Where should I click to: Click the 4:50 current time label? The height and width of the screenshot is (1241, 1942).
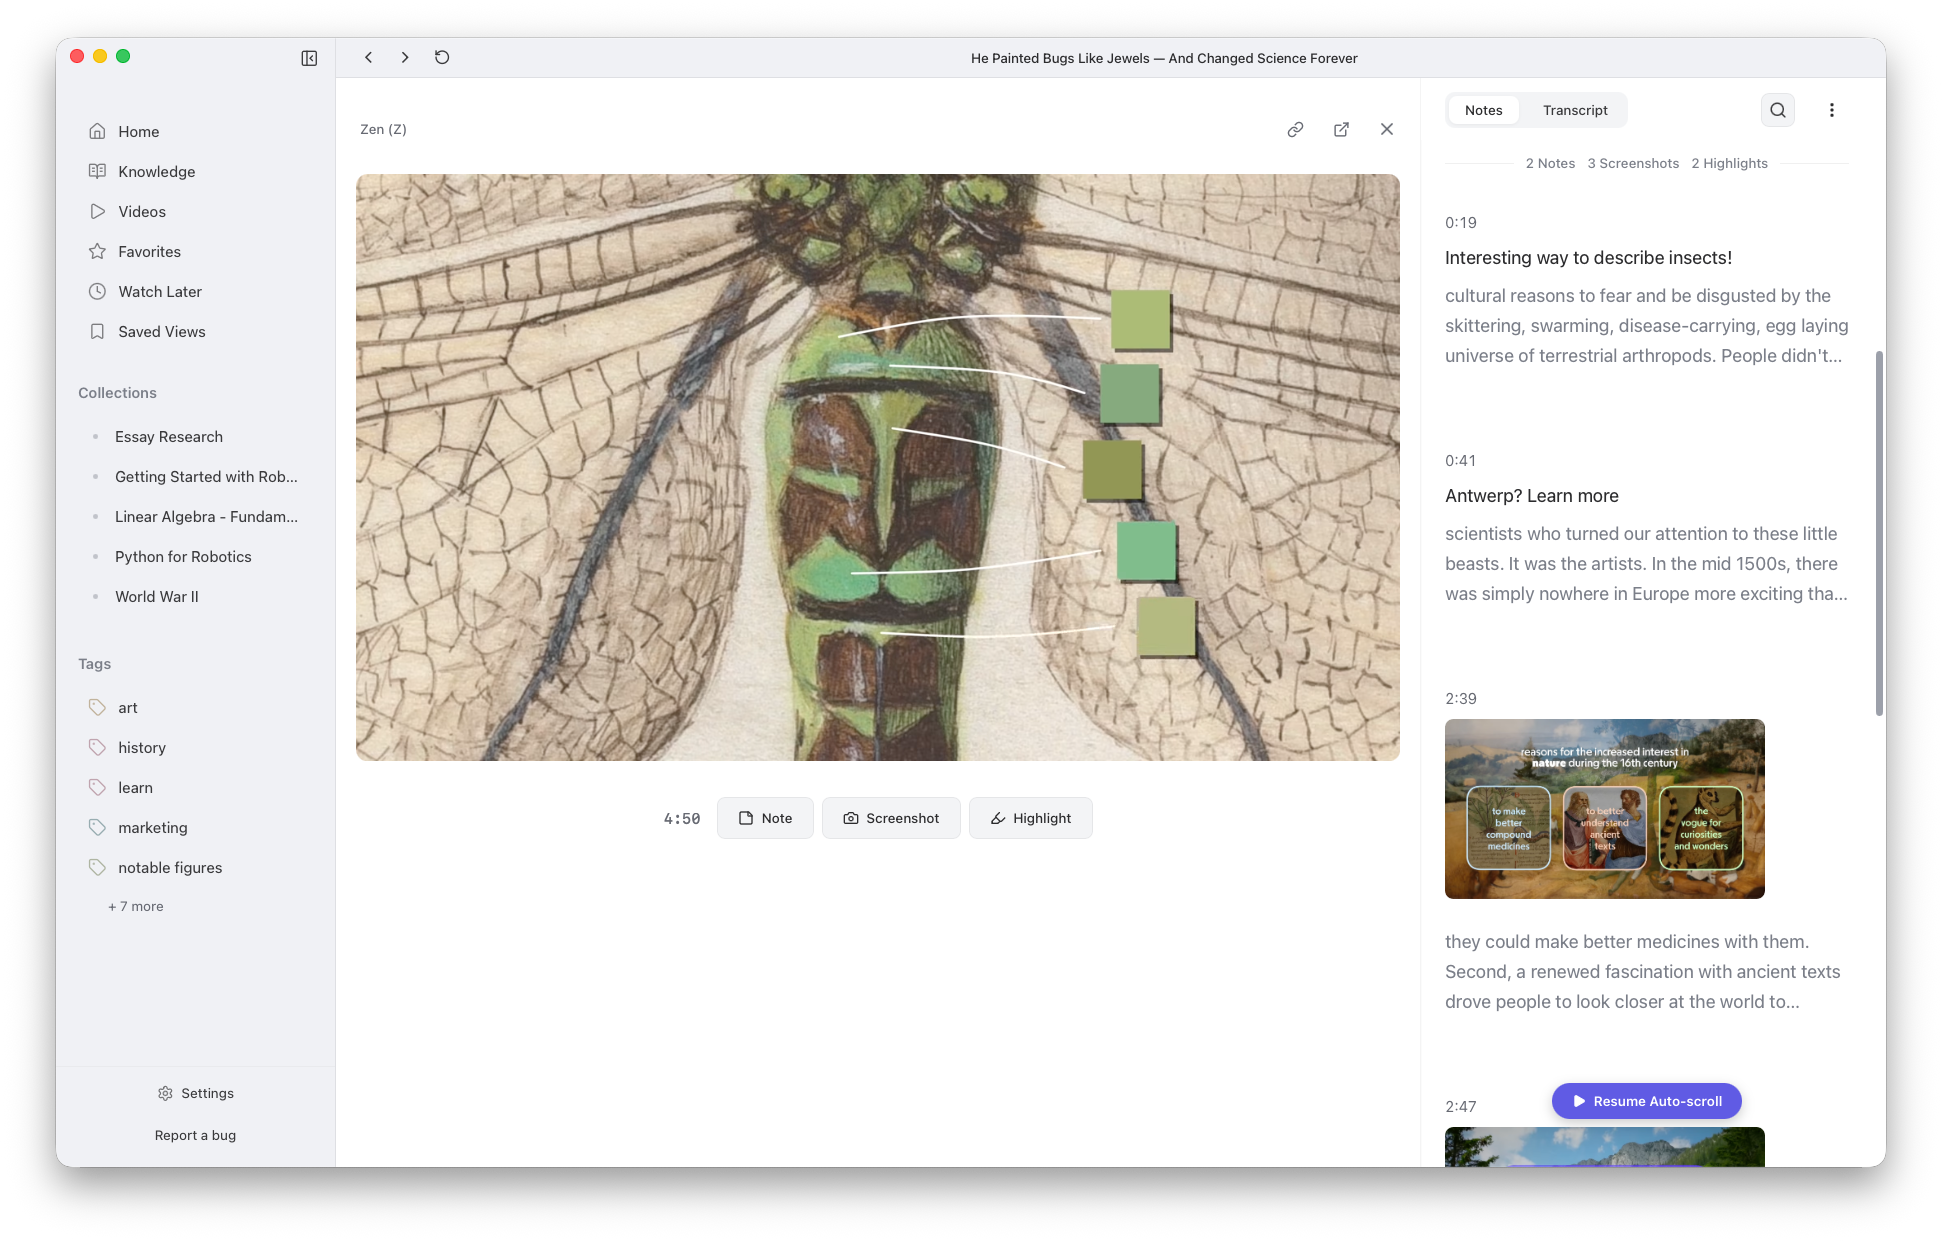(x=682, y=819)
